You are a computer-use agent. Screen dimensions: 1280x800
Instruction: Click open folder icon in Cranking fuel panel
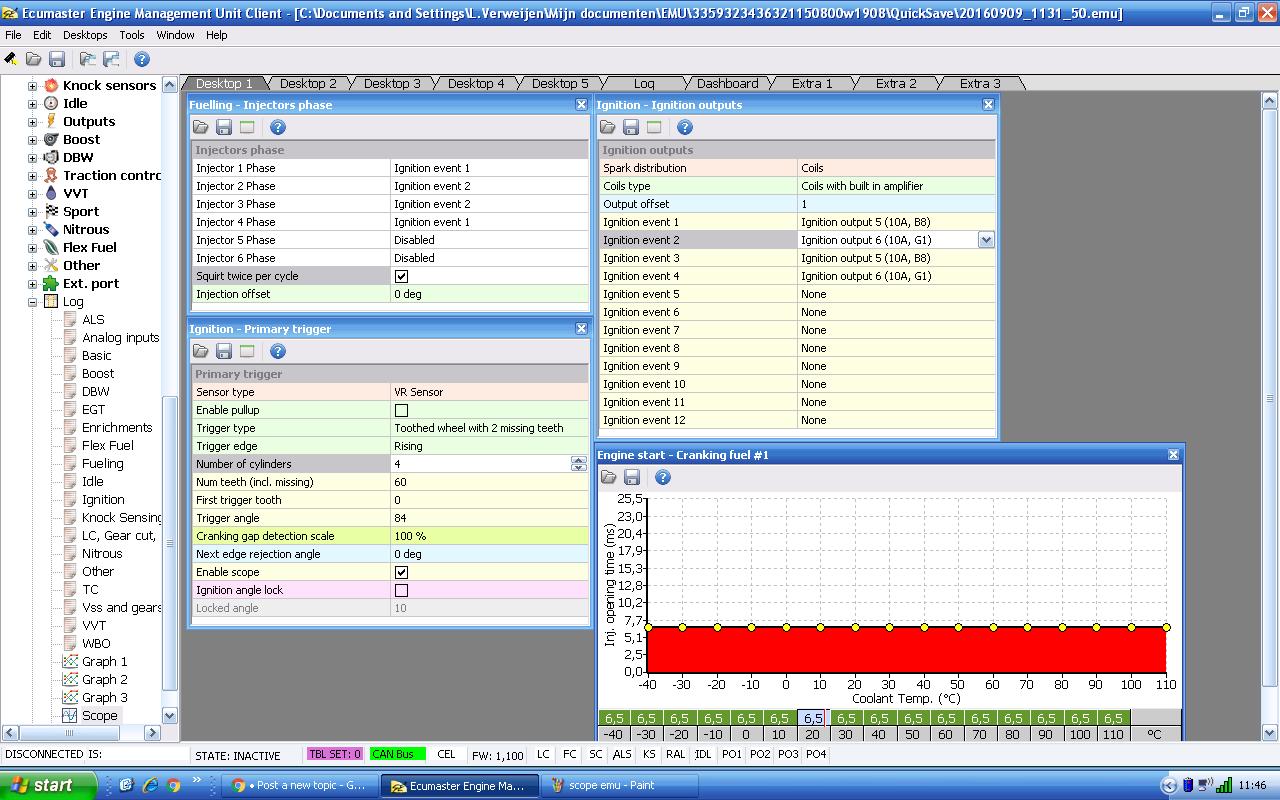tap(608, 478)
